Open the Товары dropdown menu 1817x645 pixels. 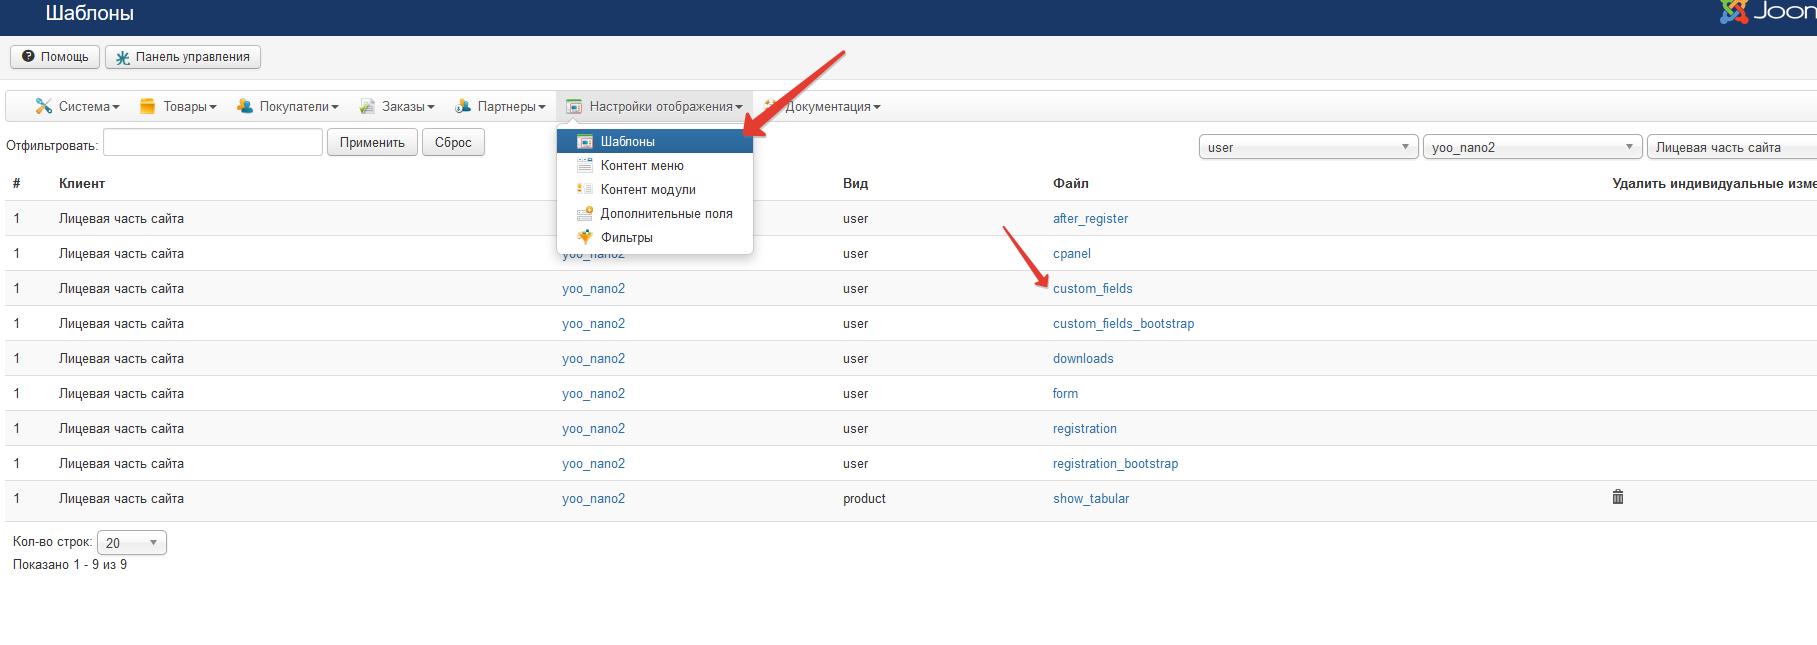(178, 106)
